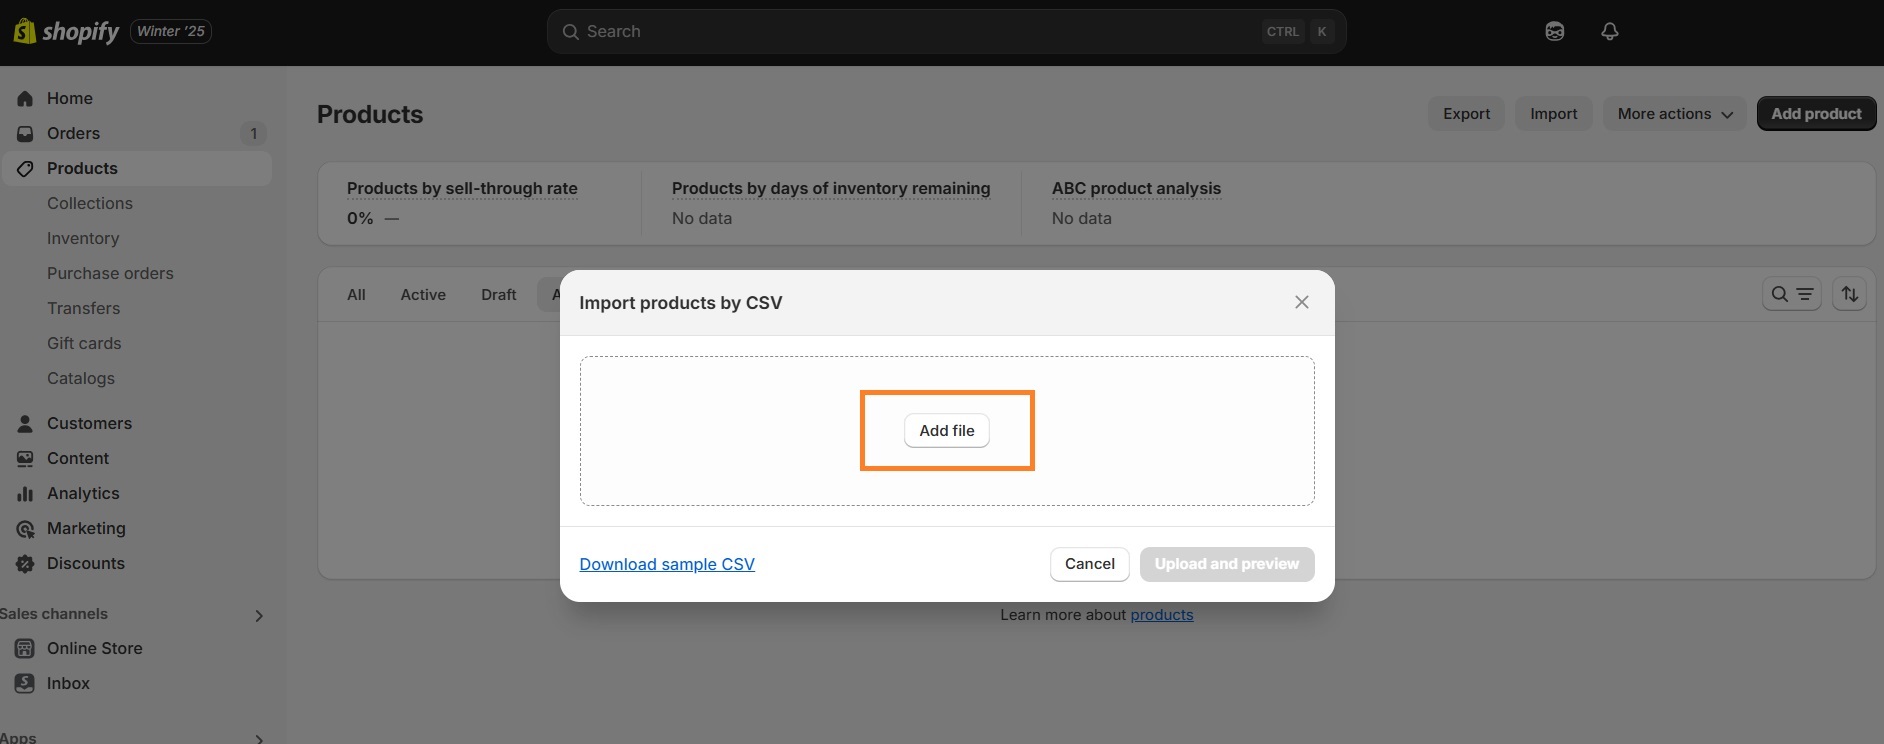The image size is (1884, 744).
Task: Open Transfers page
Action: point(83,308)
